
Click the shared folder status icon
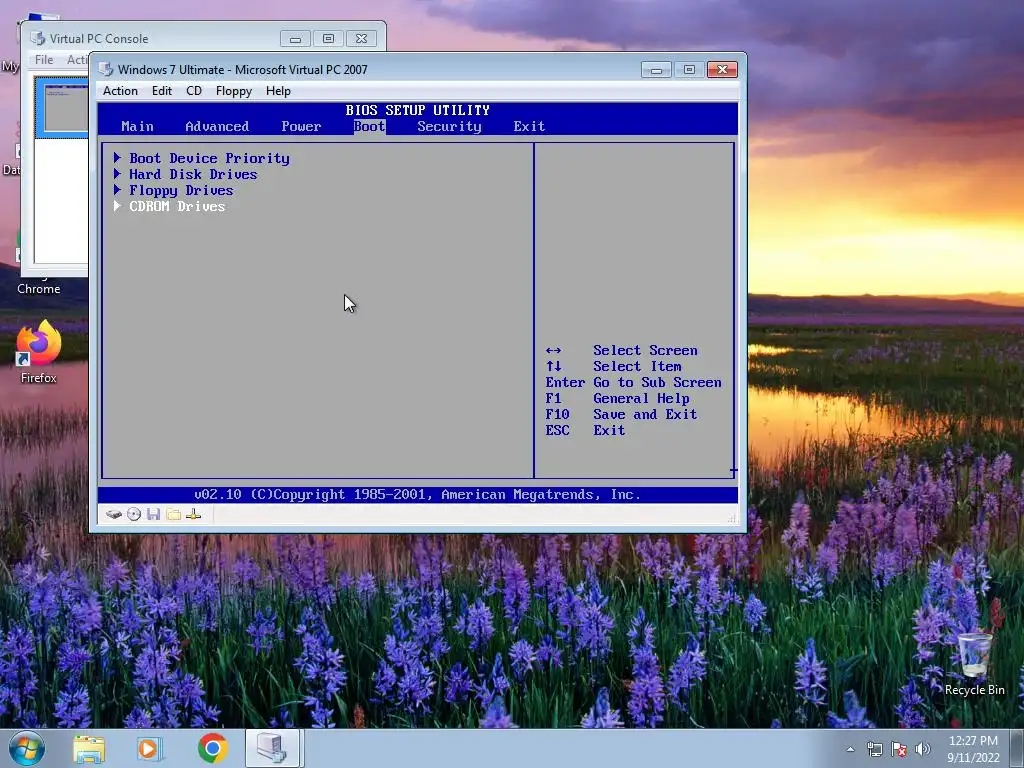(174, 515)
